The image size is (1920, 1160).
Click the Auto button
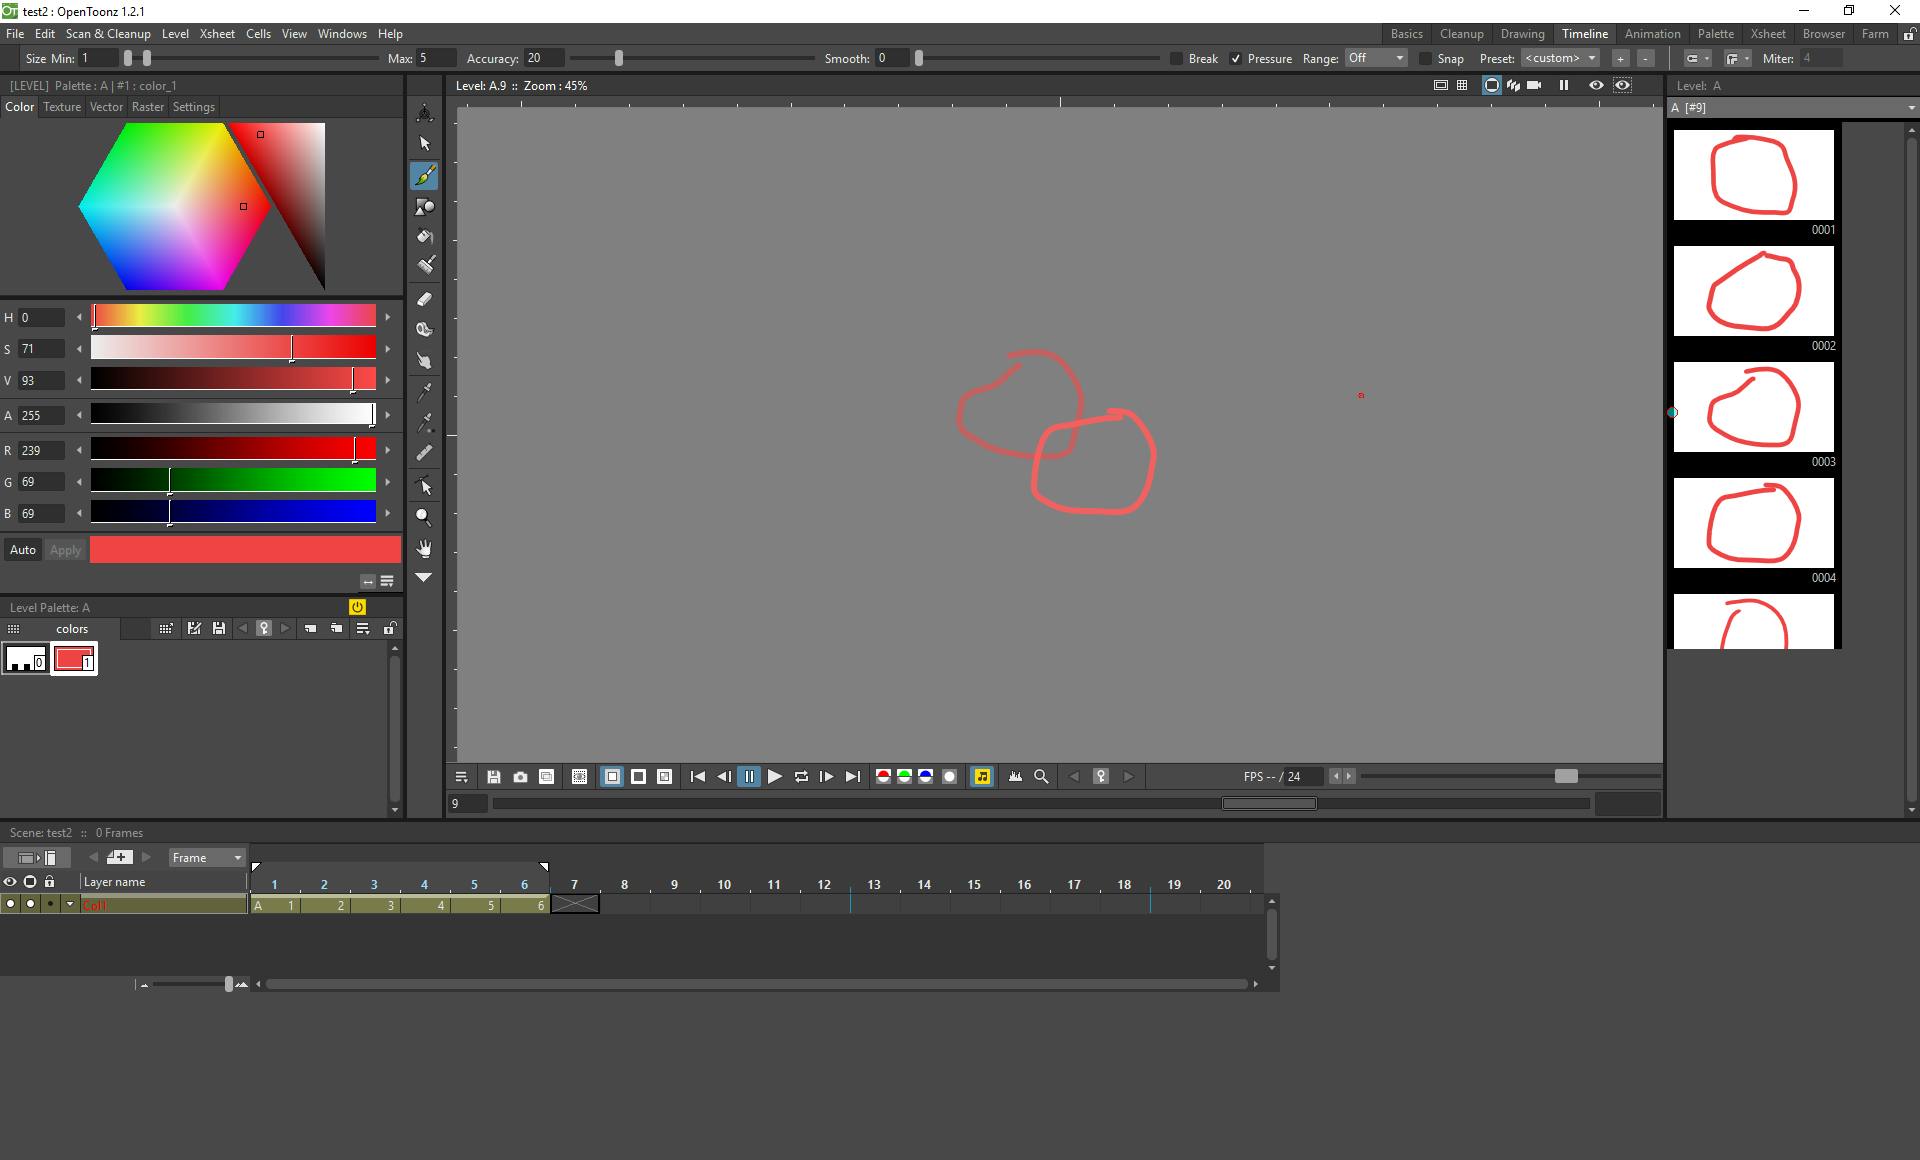23,550
